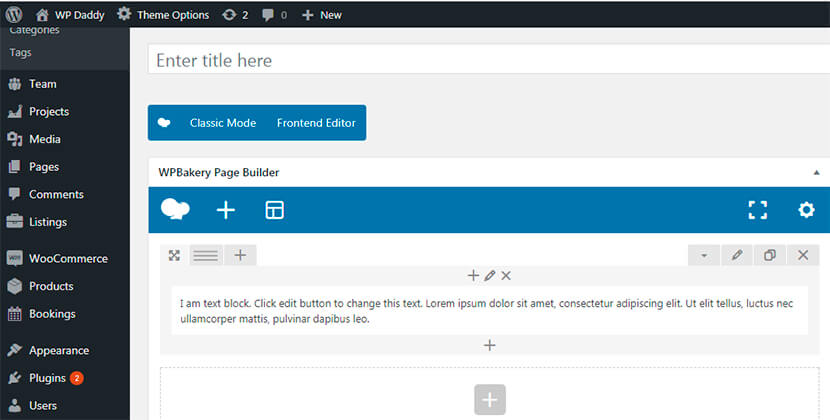Delete the row with X icon
Image resolution: width=830 pixels, height=420 pixels.
(x=803, y=255)
